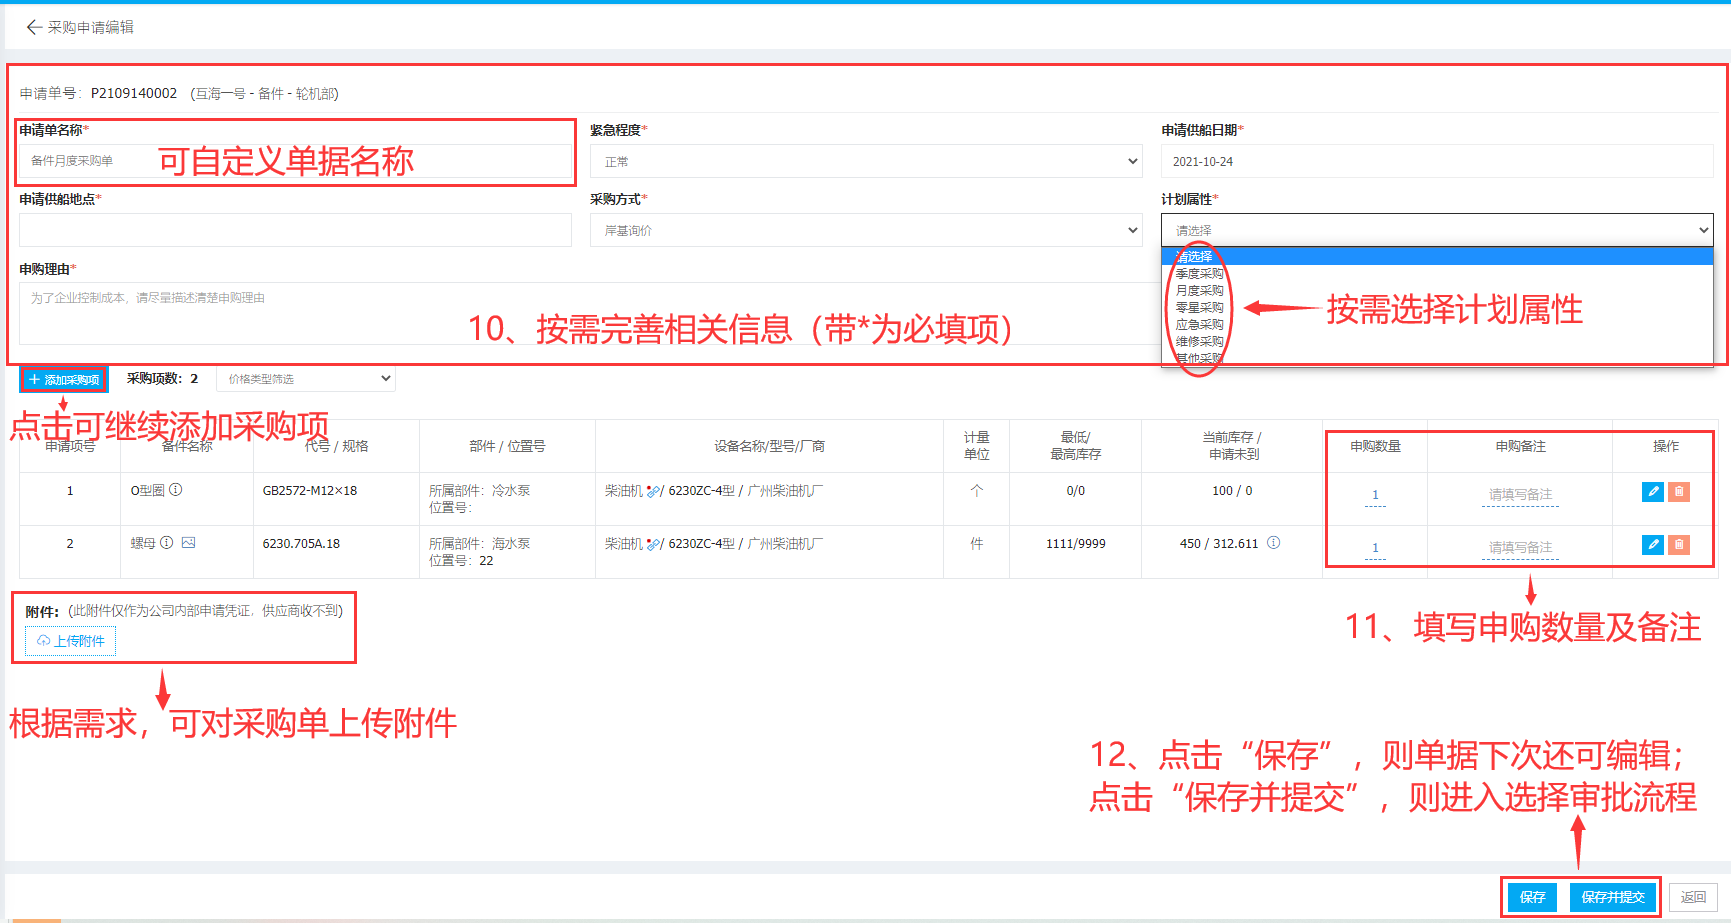This screenshot has width=1731, height=923.
Task: Click the 上传附件 upload button
Action: [71, 641]
